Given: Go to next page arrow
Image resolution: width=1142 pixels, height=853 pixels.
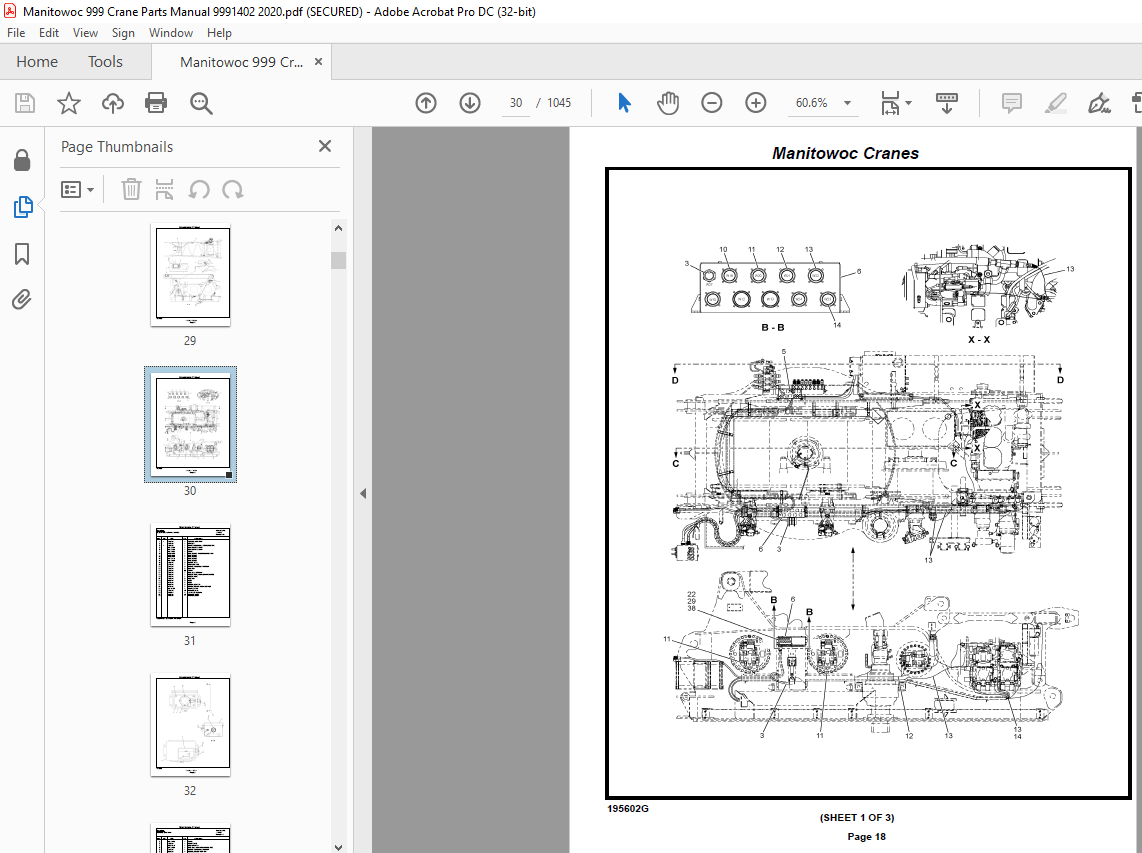Looking at the screenshot, I should pyautogui.click(x=470, y=103).
